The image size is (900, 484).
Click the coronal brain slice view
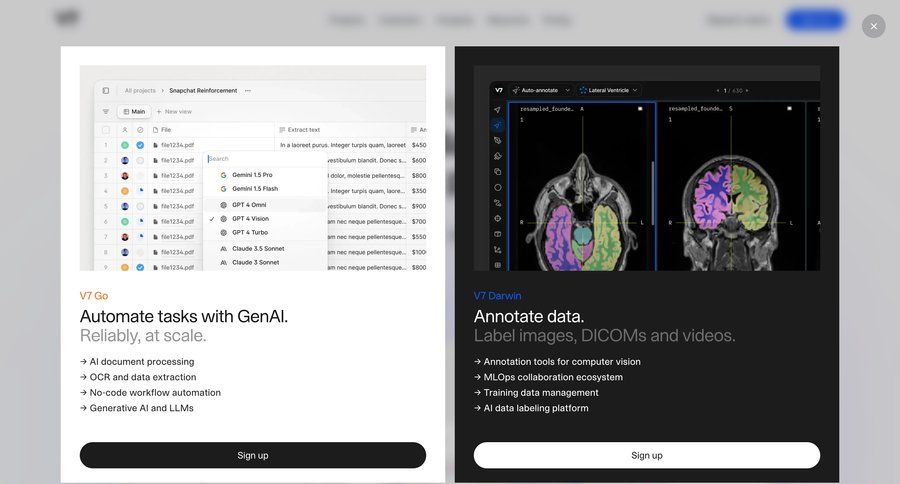731,187
